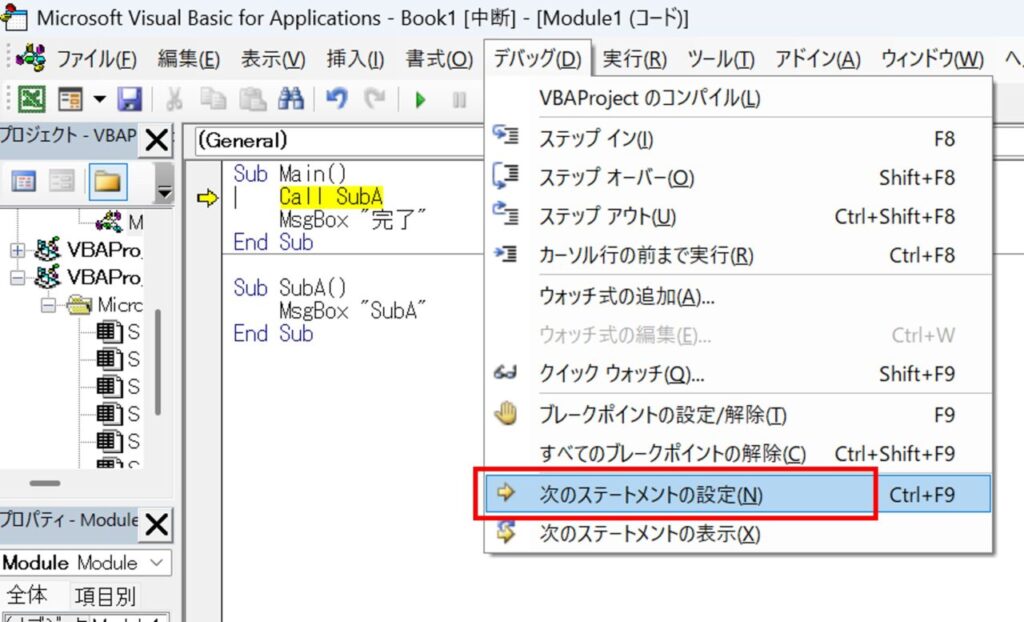
Task: Choose クイック ウォッチ(Q)... menu entry
Action: tap(738, 374)
